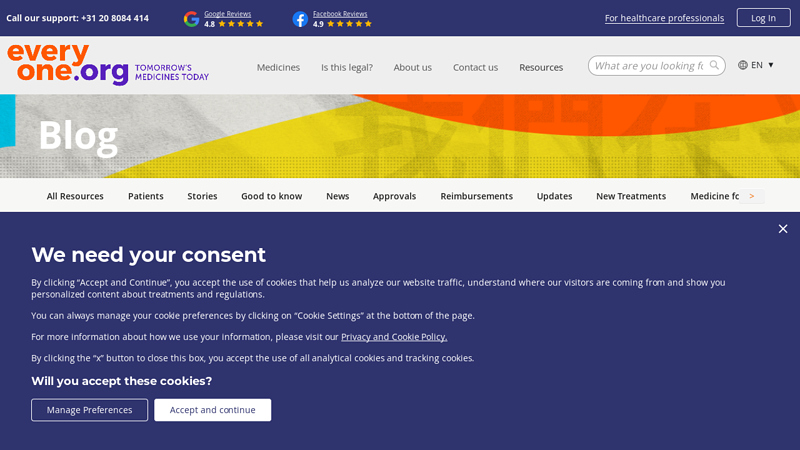This screenshot has width=800, height=450.
Task: Show more blog categories with arrow
Action: [752, 196]
